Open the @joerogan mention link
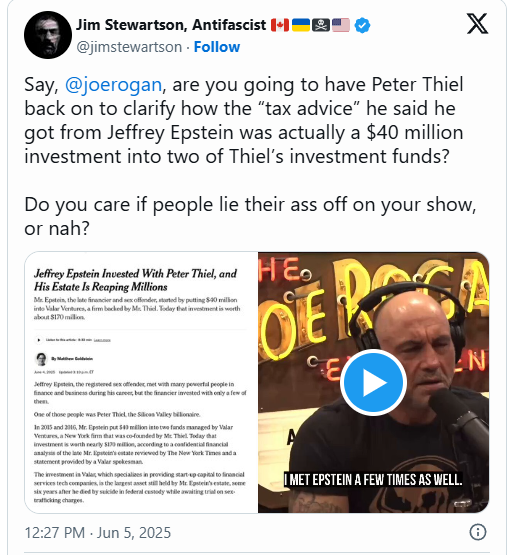 113,85
